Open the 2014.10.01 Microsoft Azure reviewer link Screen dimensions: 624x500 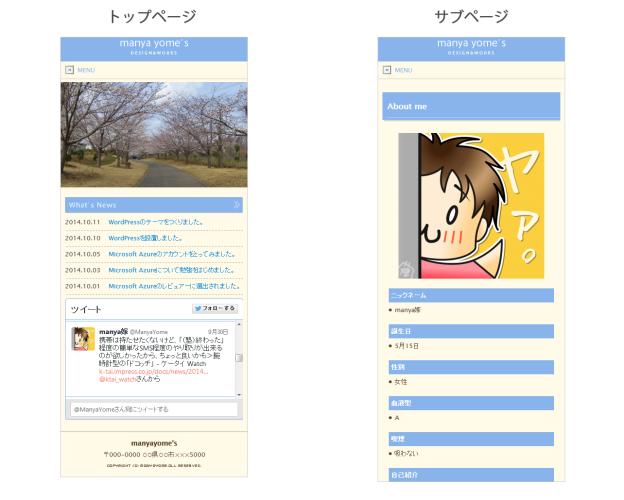[174, 286]
